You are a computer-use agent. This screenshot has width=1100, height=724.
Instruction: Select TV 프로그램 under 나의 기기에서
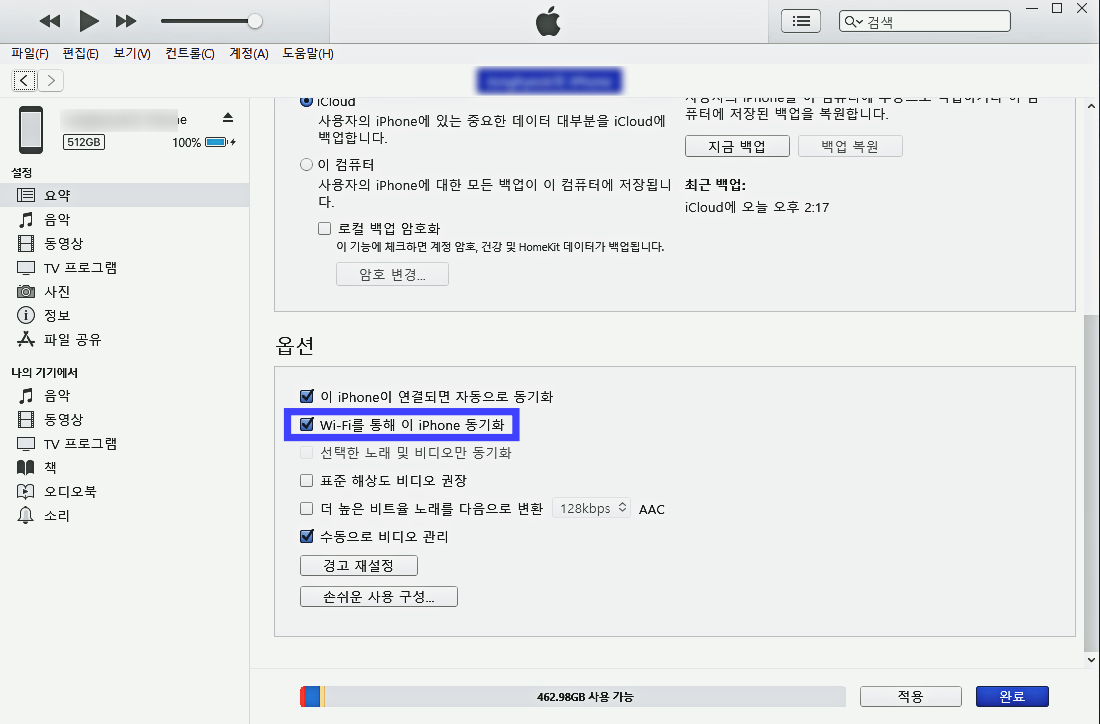(x=124, y=443)
